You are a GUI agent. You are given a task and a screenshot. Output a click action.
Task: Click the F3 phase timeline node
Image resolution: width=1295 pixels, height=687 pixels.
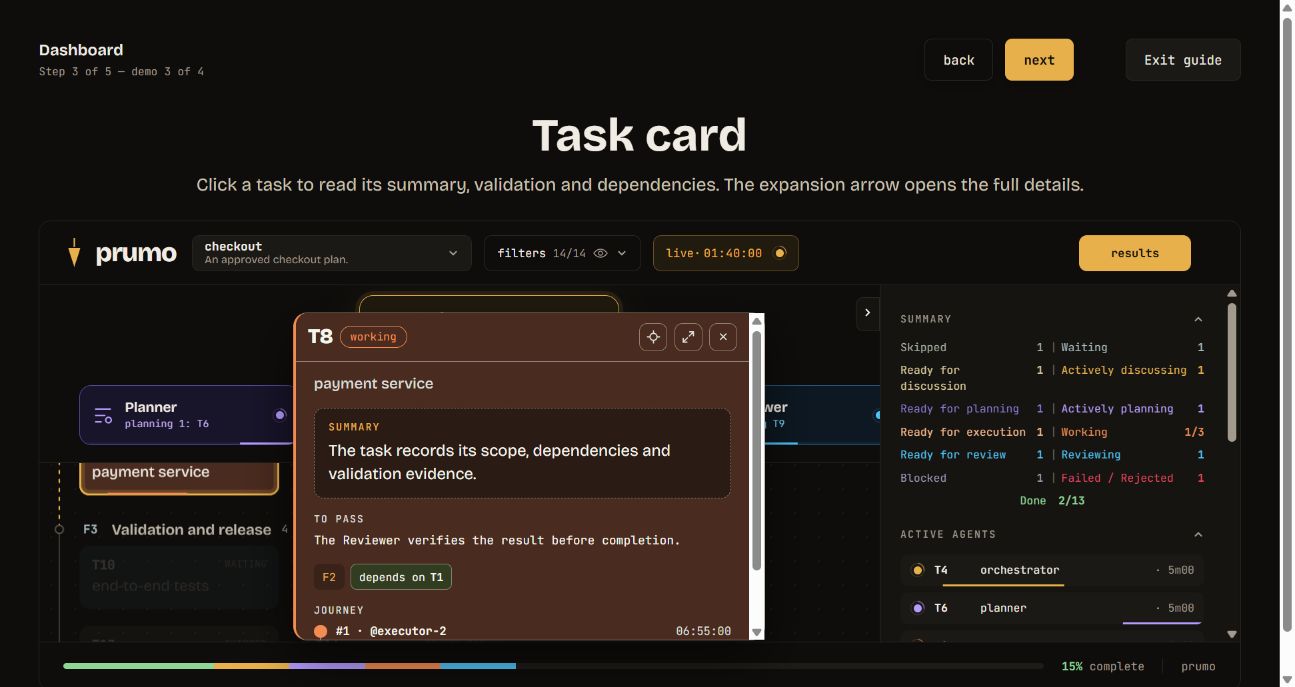pyautogui.click(x=59, y=529)
